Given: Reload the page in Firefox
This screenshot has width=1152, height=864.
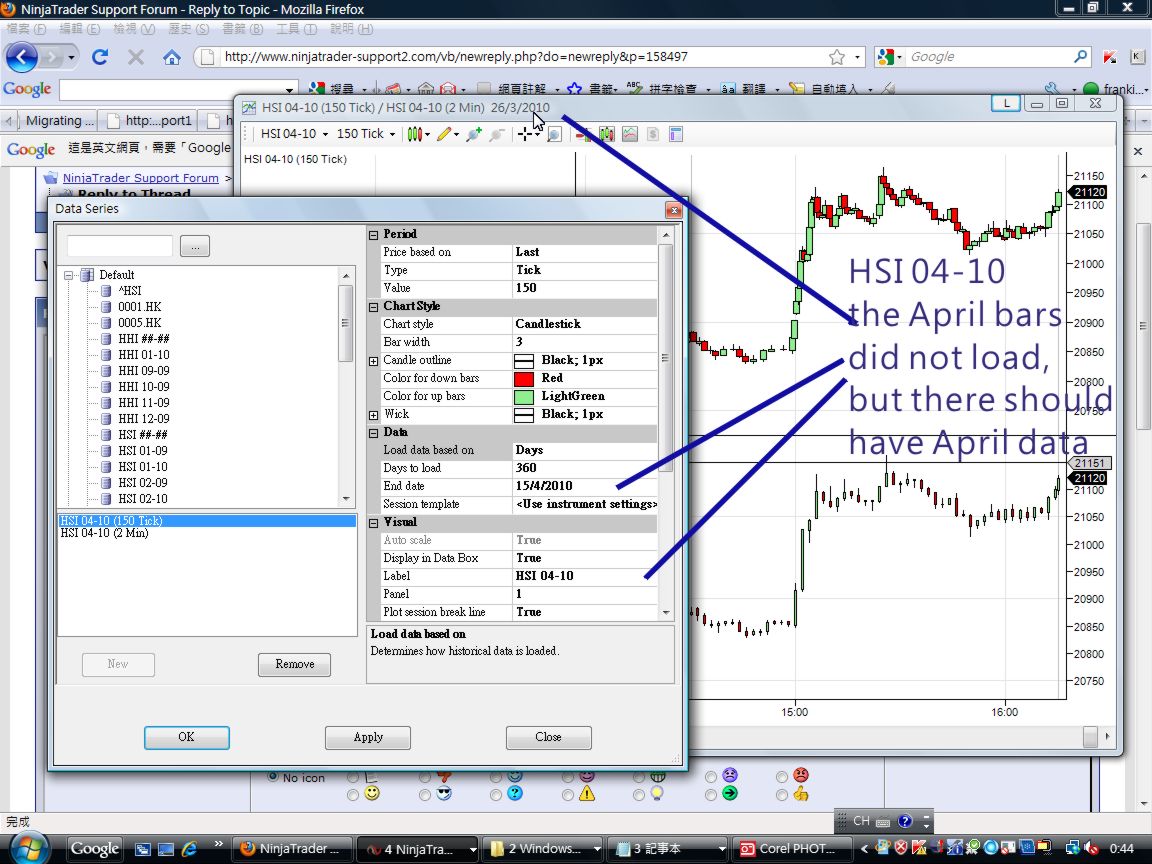Looking at the screenshot, I should 100,57.
